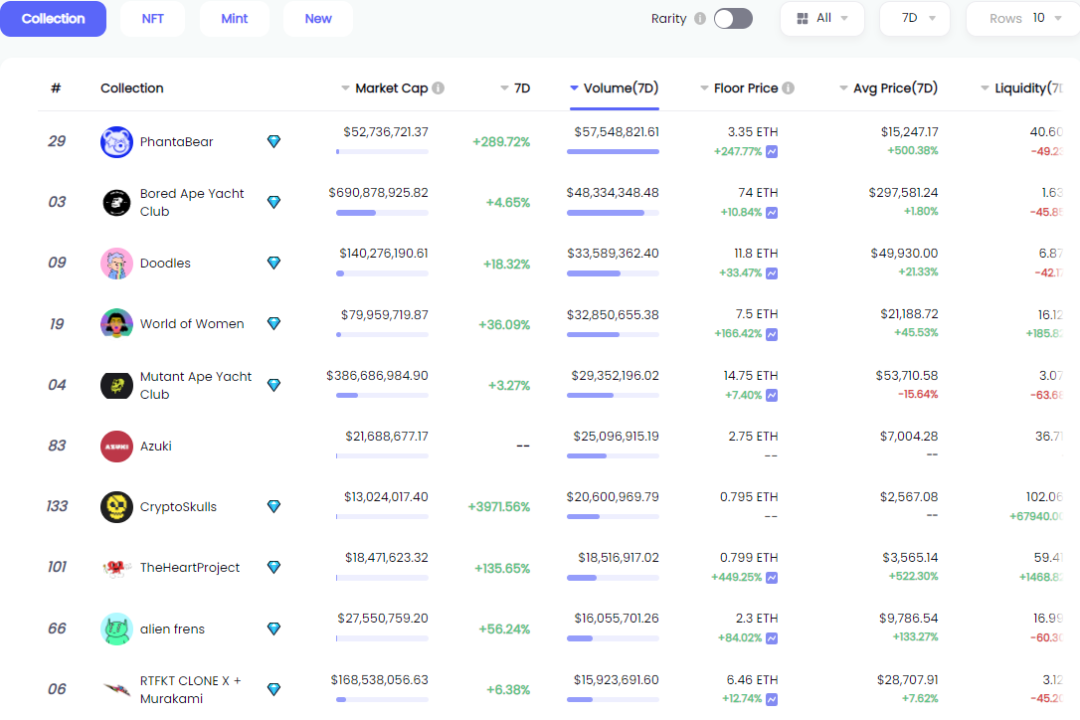Click the PhantaBear collection avatar
The width and height of the screenshot is (1080, 720).
(x=116, y=142)
